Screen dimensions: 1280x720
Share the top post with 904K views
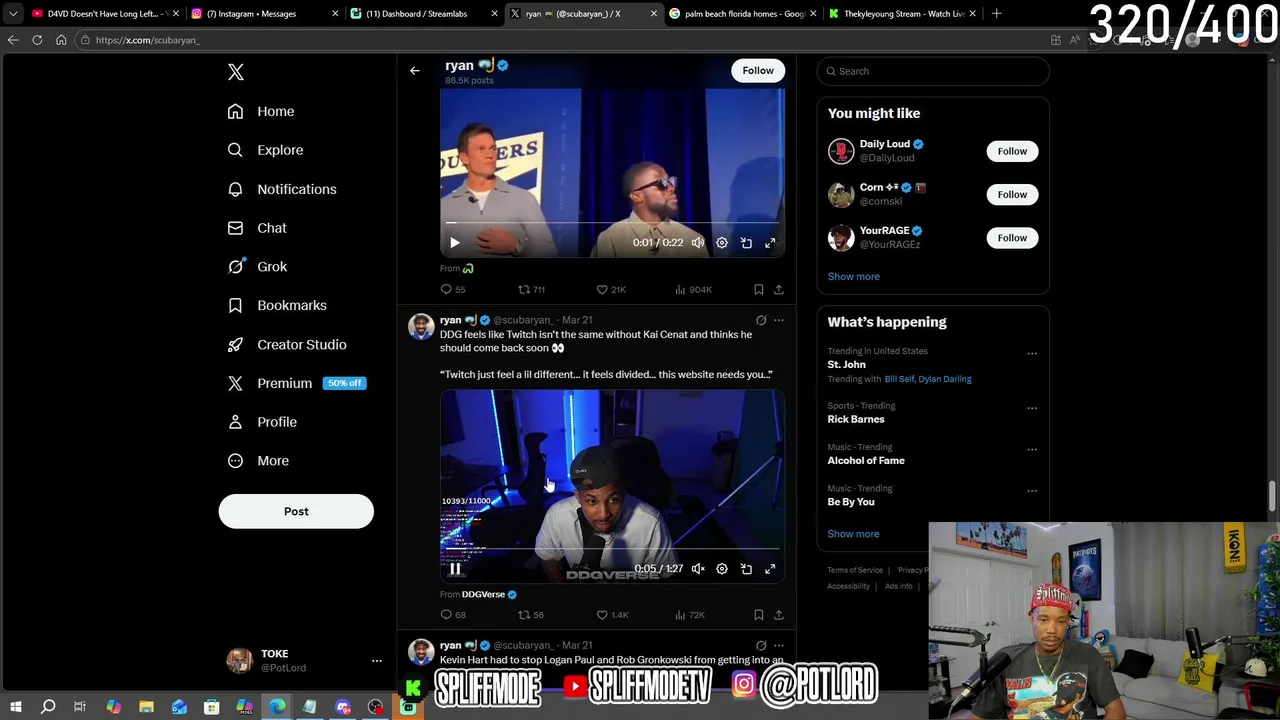click(779, 290)
